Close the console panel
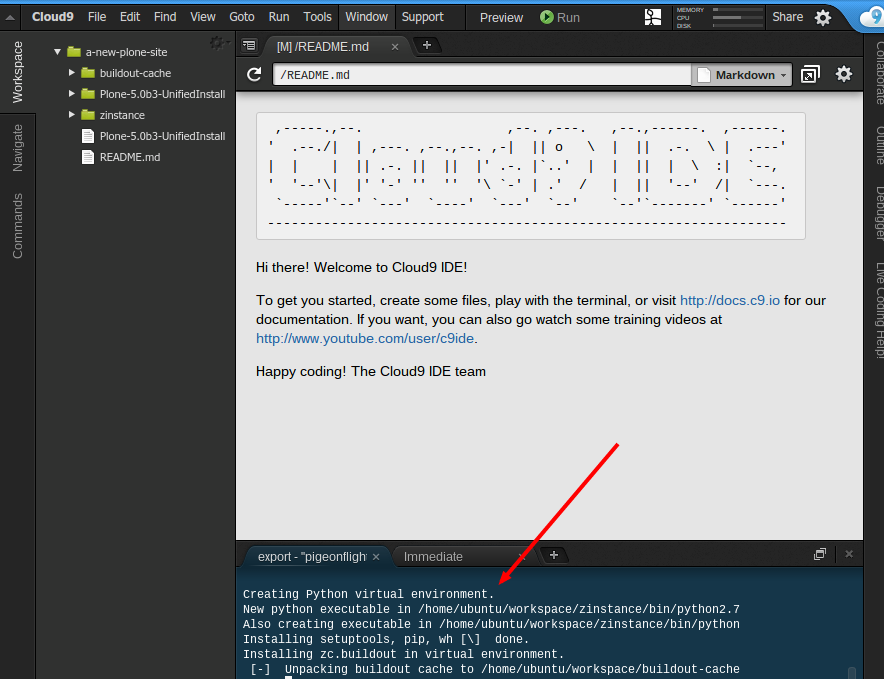Viewport: 884px width, 679px height. (x=849, y=554)
